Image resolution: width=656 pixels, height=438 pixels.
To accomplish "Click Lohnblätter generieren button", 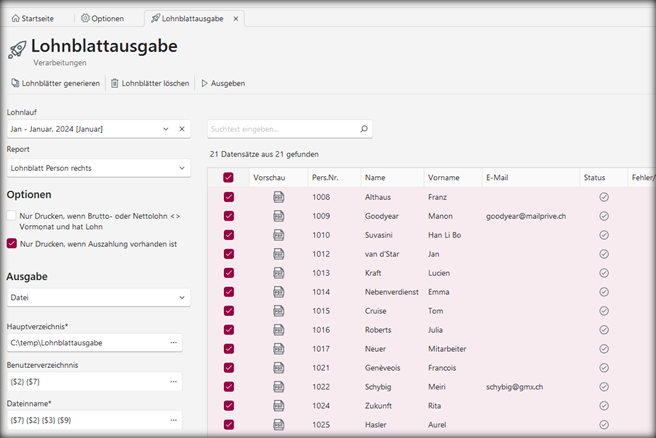I will 55,83.
